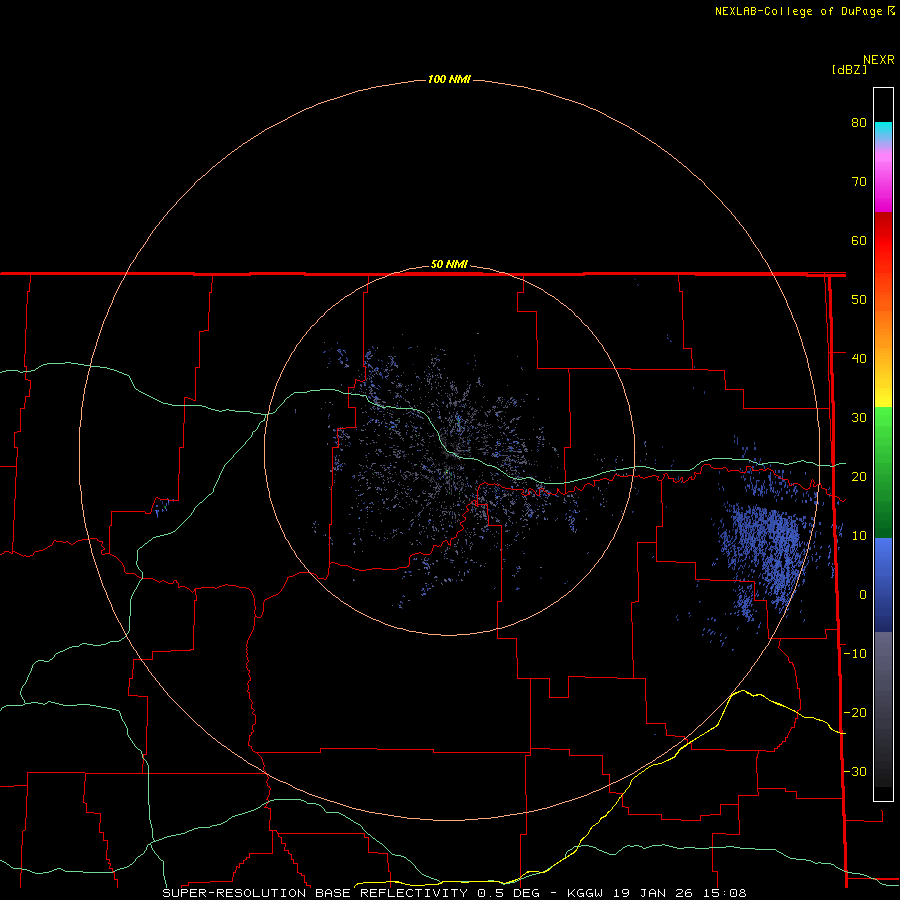Click the 80 dBZ scale value
This screenshot has width=900, height=900.
click(x=859, y=123)
